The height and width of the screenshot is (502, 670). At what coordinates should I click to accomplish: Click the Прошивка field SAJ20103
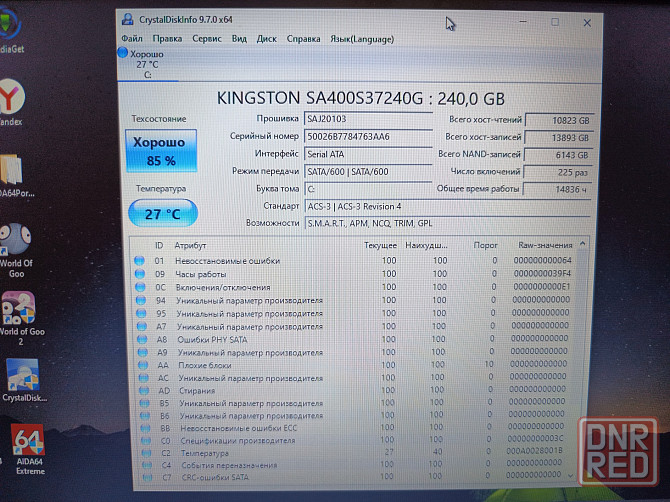click(368, 119)
